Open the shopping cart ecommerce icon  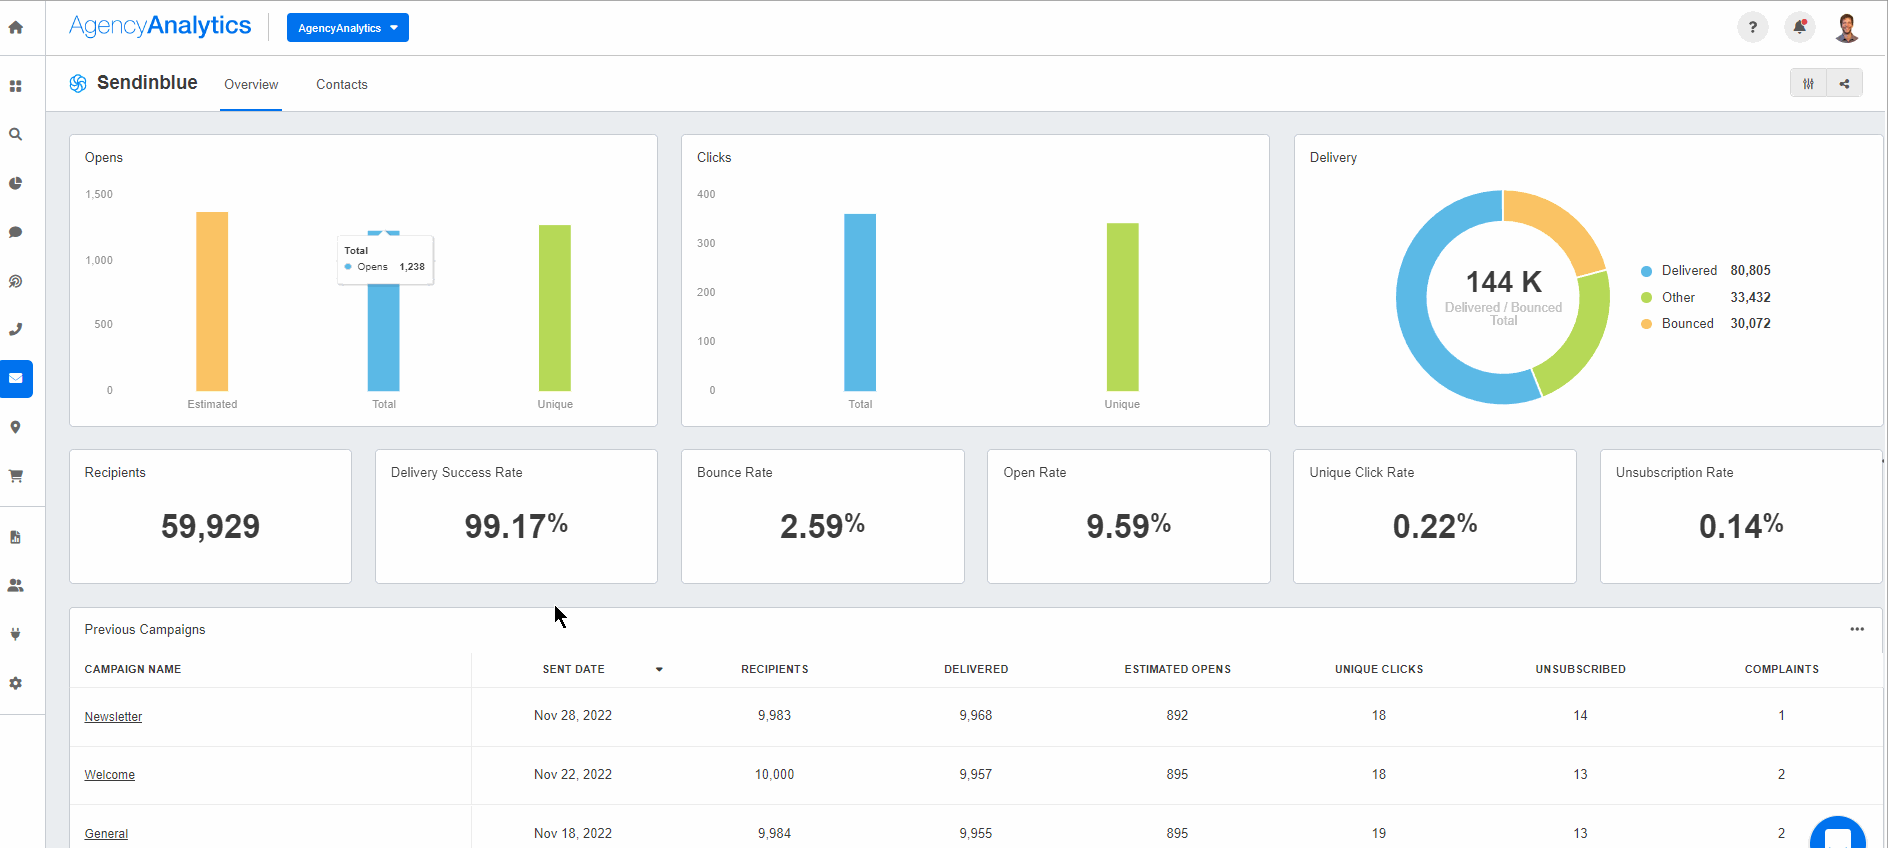tap(16, 476)
